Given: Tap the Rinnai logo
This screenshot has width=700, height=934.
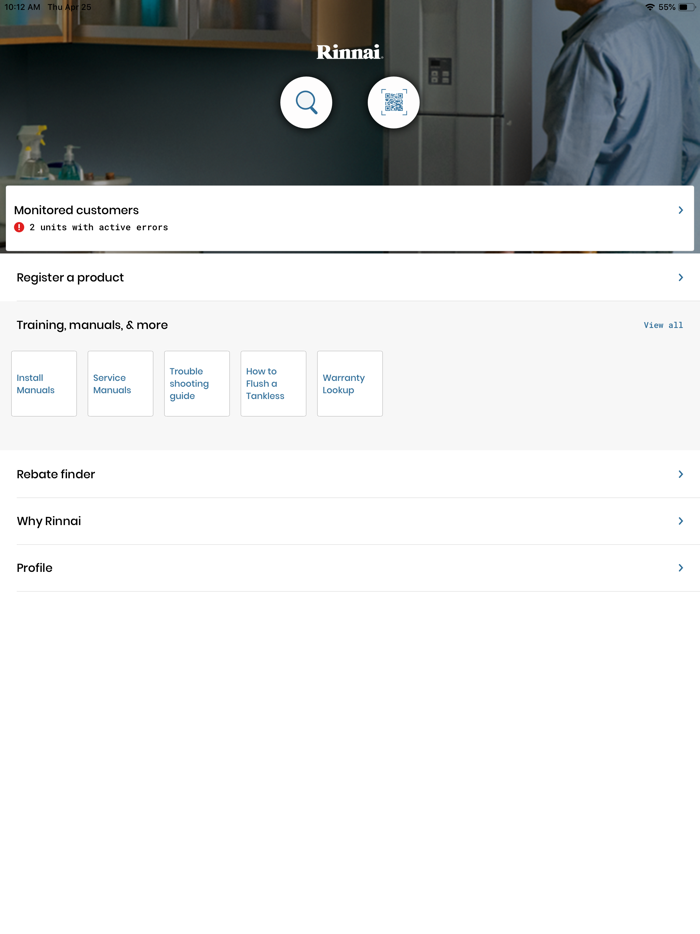Looking at the screenshot, I should click(x=349, y=52).
